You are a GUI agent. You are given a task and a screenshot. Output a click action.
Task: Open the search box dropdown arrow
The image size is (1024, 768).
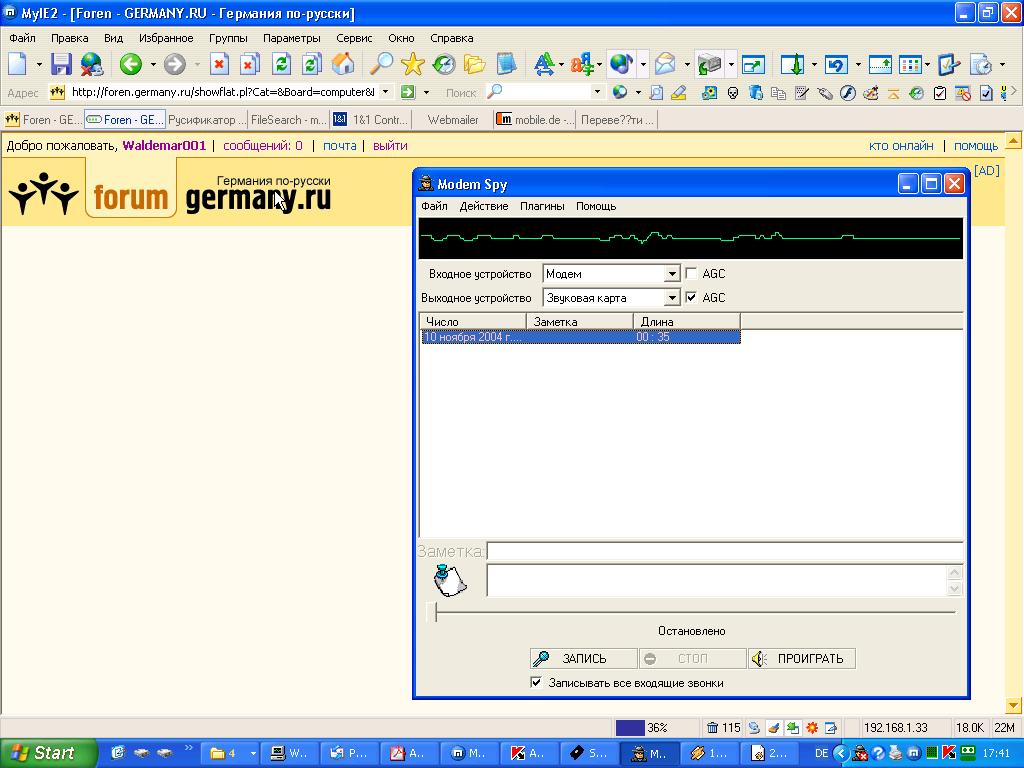click(x=597, y=92)
